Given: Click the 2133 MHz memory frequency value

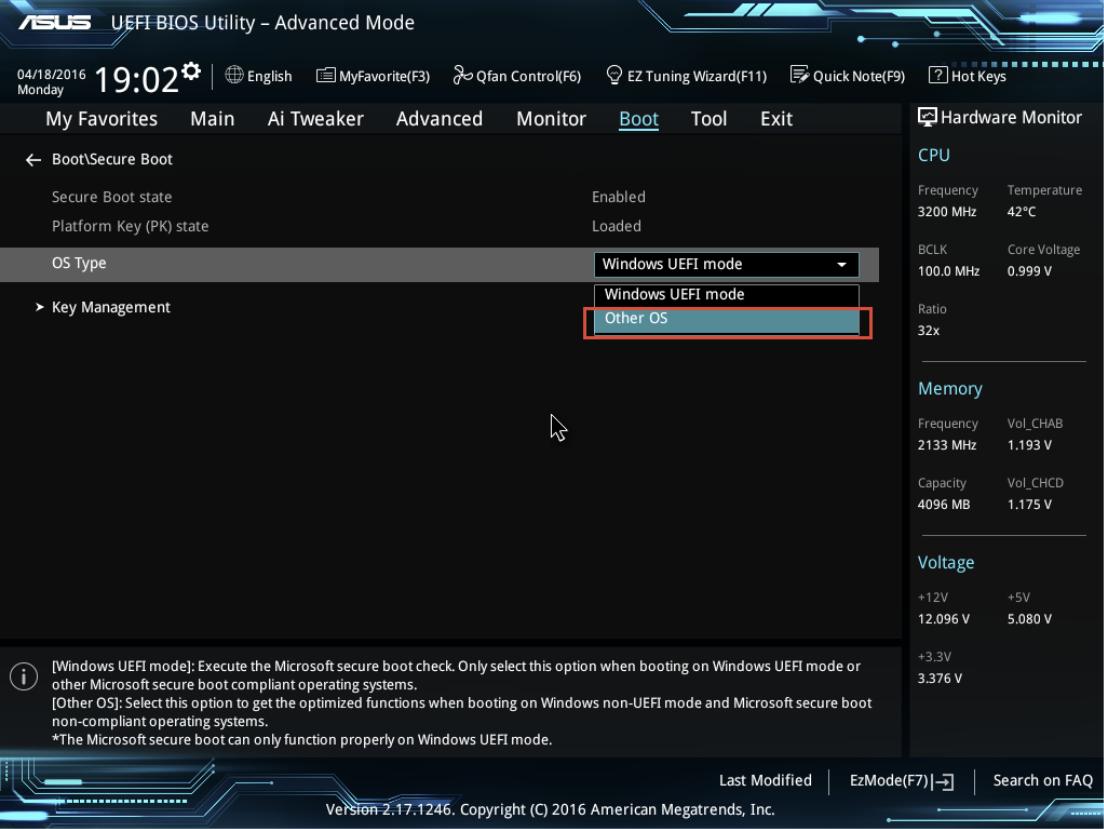Looking at the screenshot, I should pyautogui.click(x=947, y=445).
